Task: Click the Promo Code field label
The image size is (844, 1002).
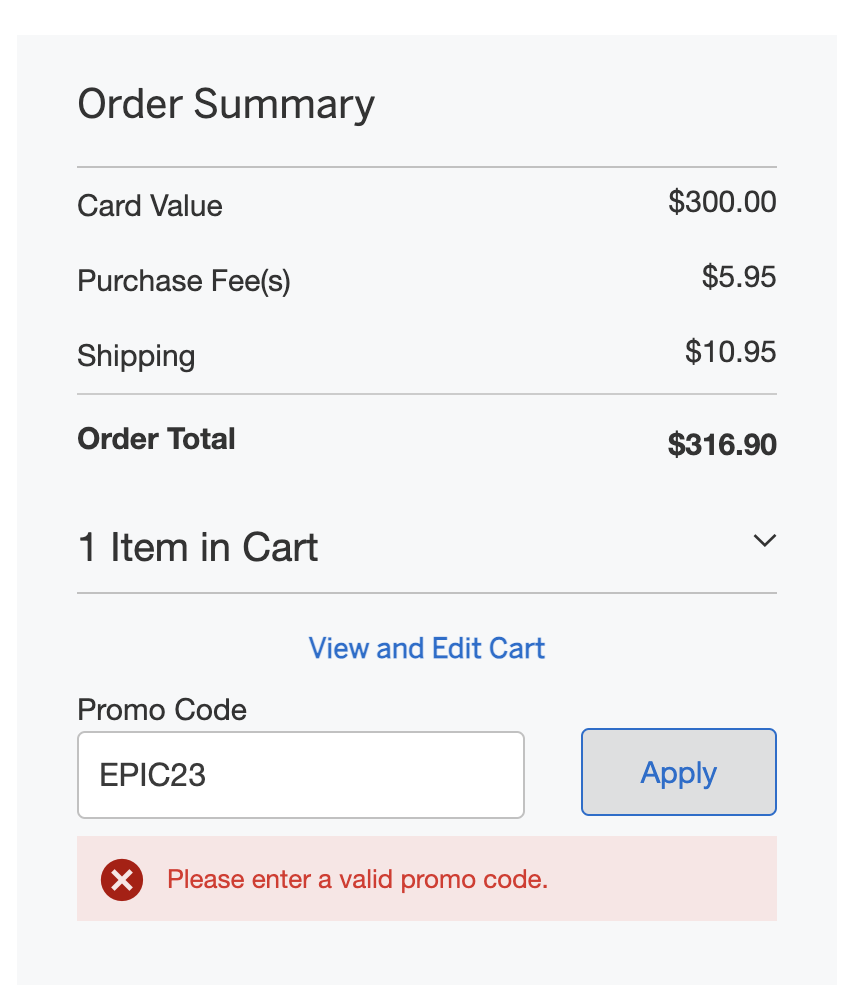Action: (162, 710)
